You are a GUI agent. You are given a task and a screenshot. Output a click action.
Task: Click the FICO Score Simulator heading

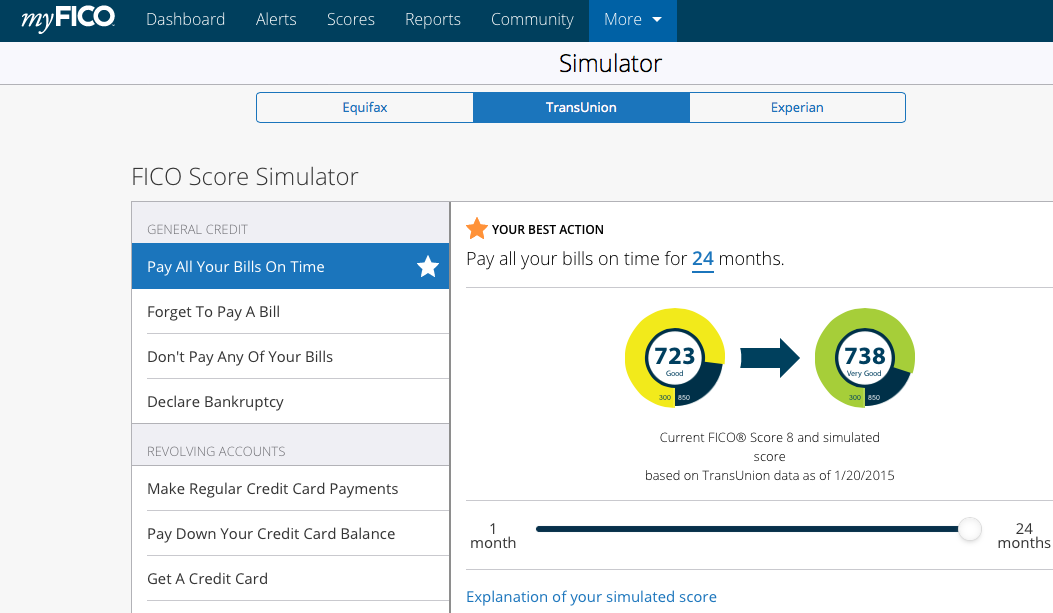(244, 177)
